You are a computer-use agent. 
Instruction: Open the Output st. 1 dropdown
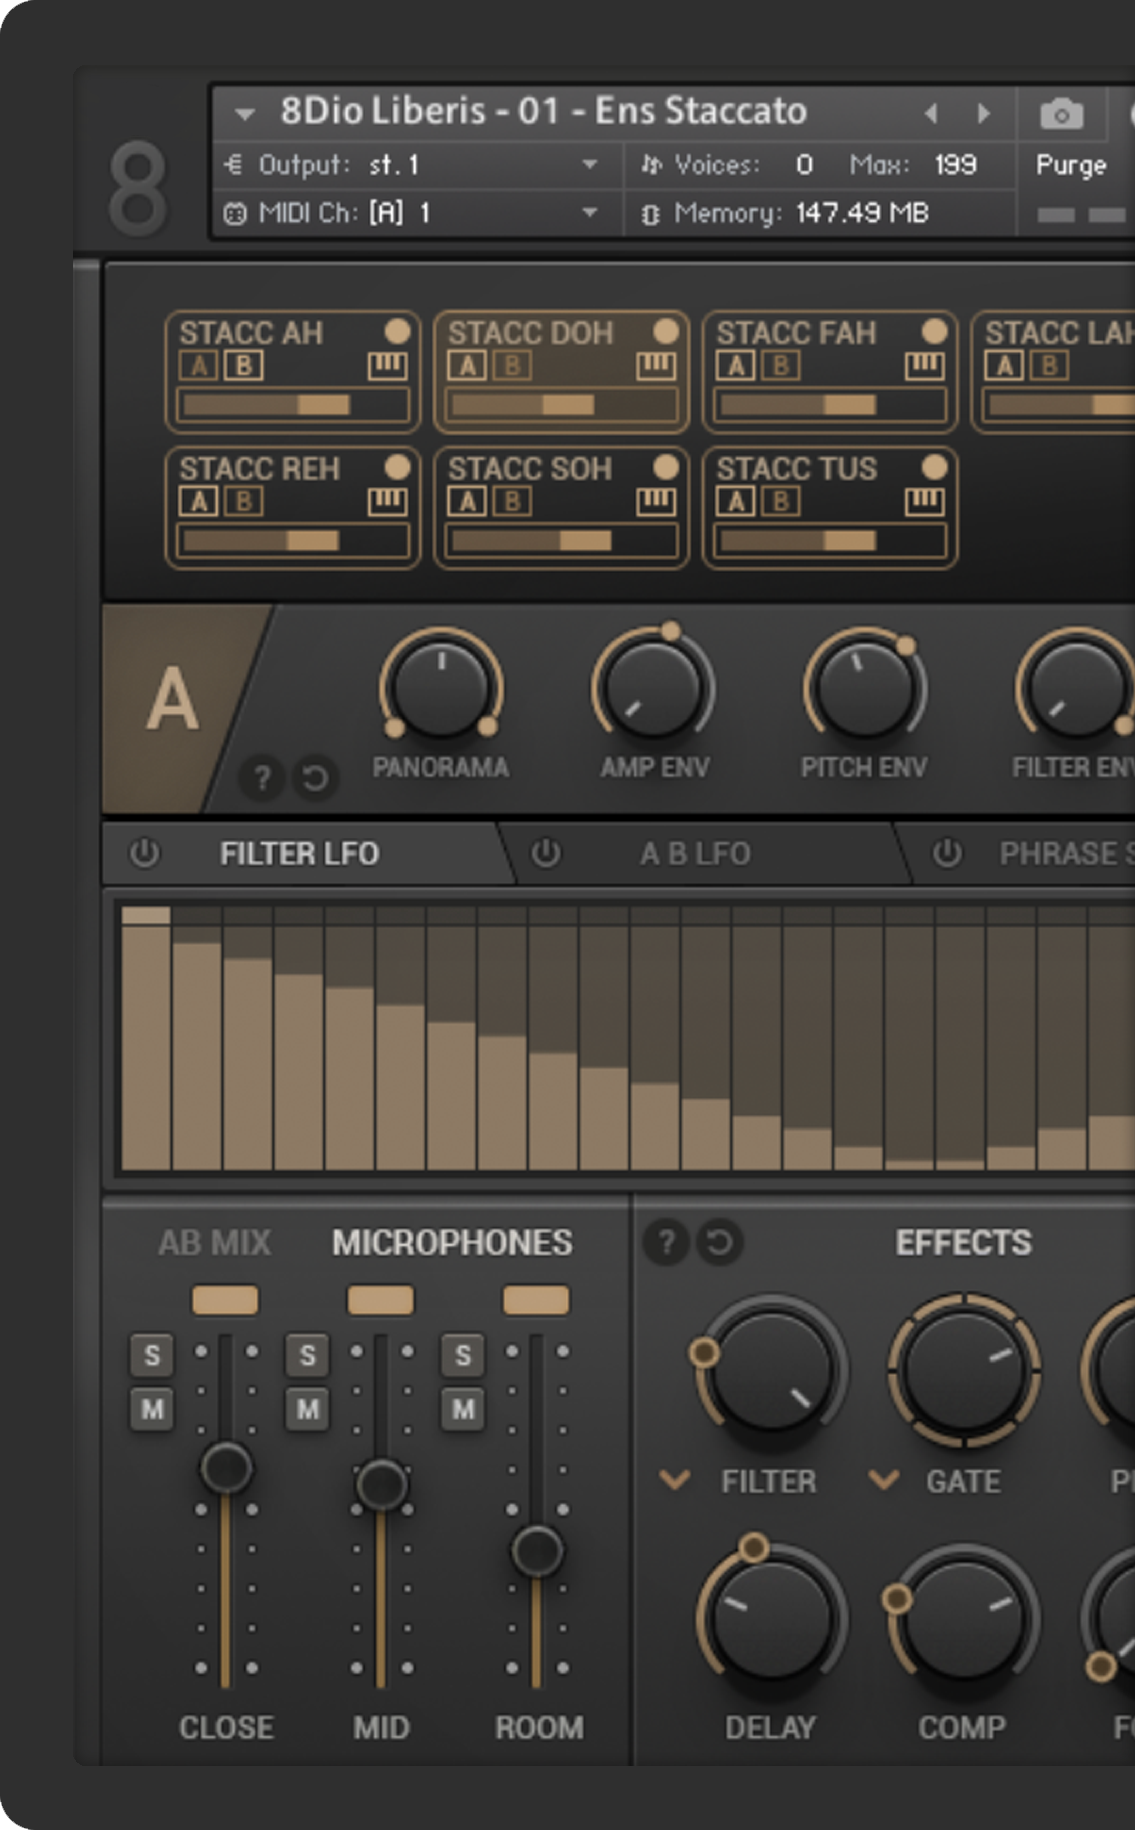tap(590, 164)
